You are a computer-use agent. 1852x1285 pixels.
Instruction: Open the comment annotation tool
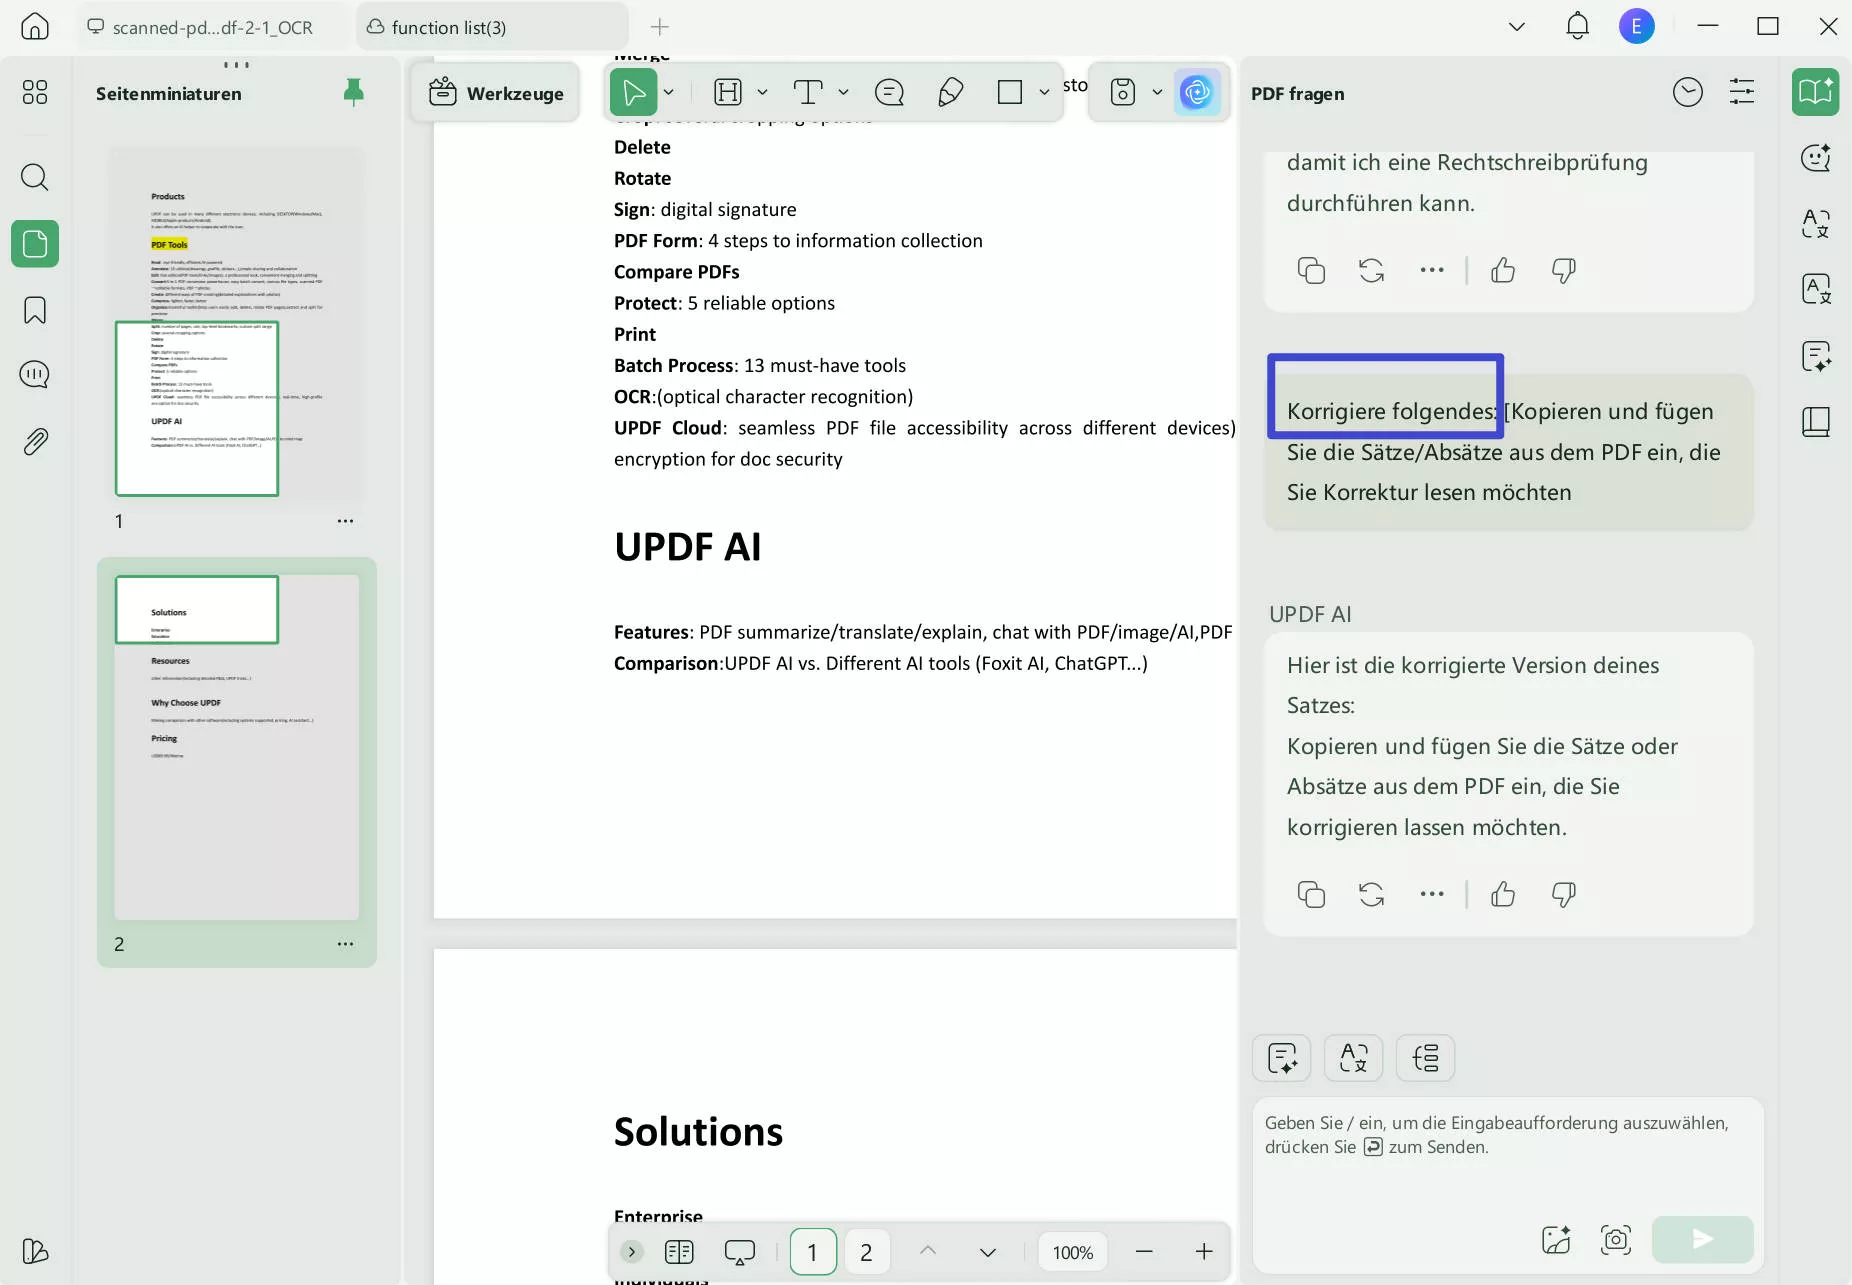point(889,92)
